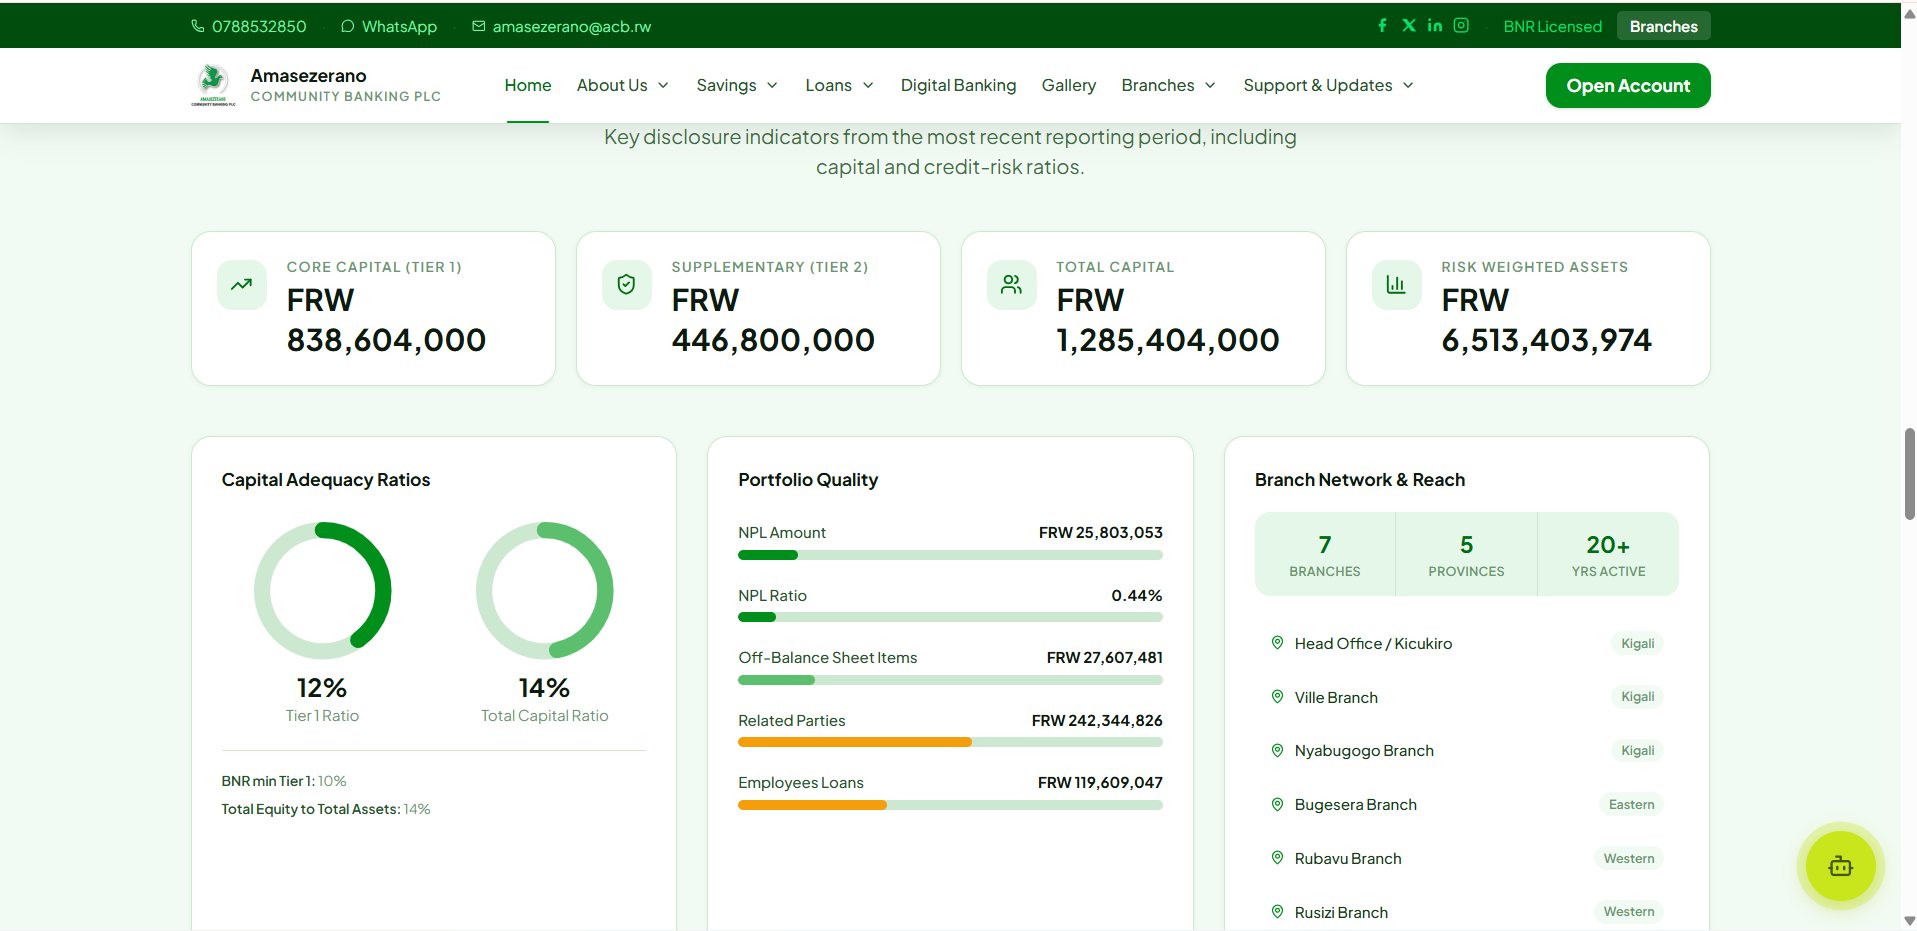Open the WhatsApp link
The width and height of the screenshot is (1917, 931).
point(399,26)
